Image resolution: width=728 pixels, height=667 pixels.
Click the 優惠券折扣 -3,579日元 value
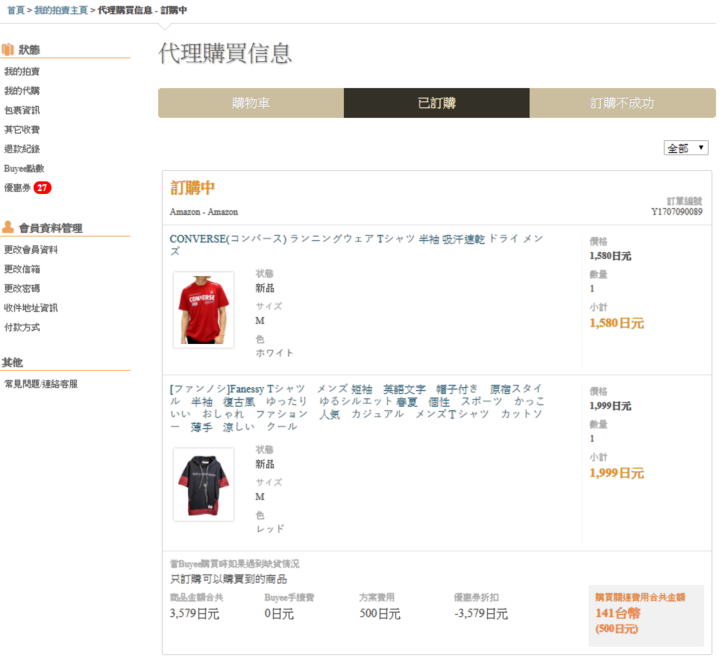click(481, 614)
